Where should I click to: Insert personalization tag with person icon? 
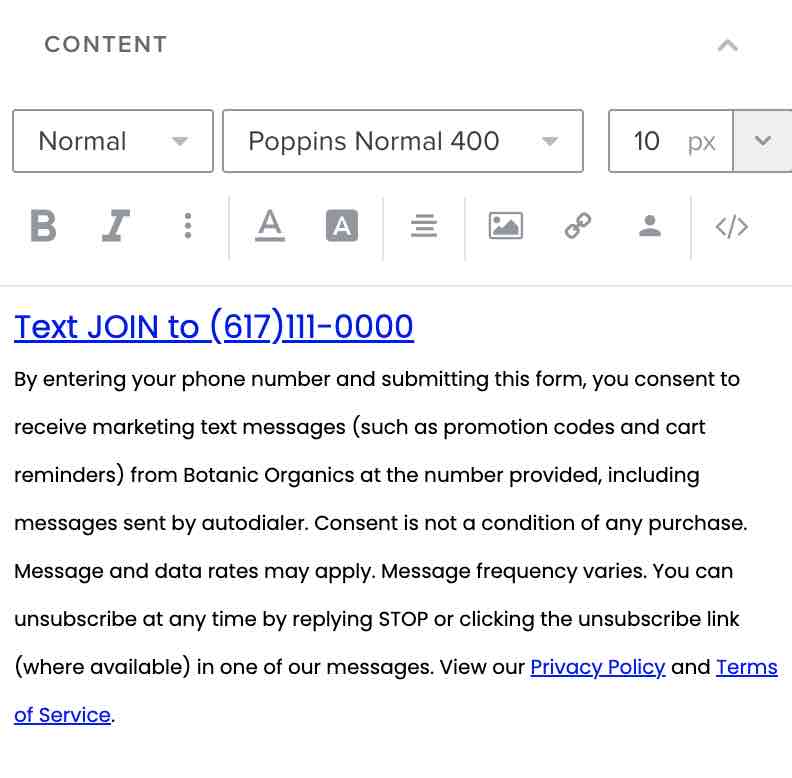(x=650, y=227)
